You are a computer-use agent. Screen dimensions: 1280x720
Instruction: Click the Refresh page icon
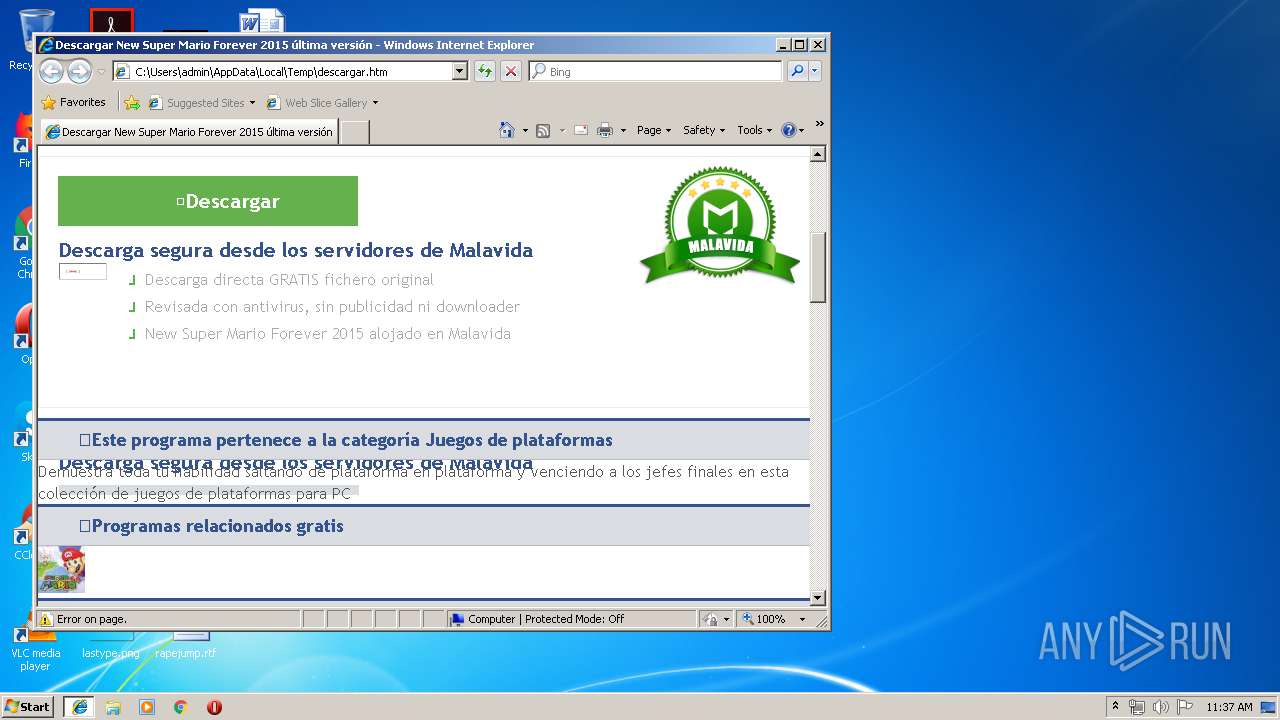(485, 72)
